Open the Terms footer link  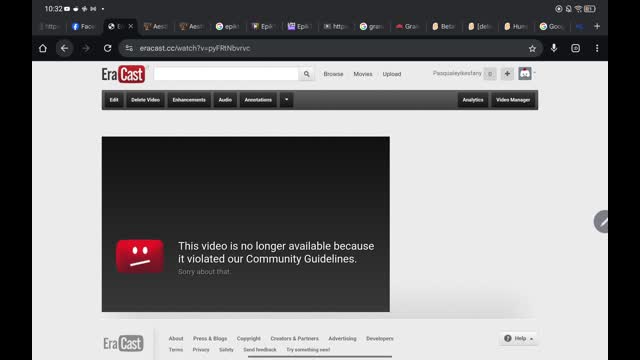pyautogui.click(x=176, y=350)
